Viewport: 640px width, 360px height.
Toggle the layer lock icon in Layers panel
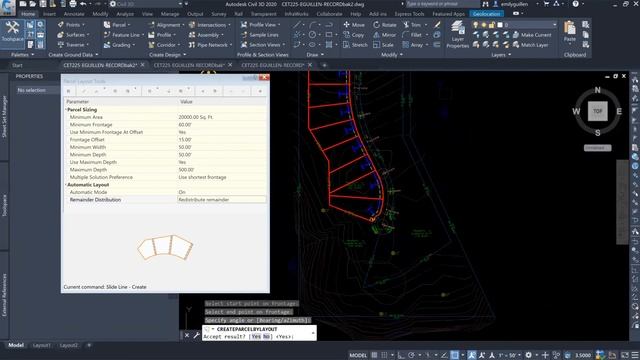click(x=492, y=25)
